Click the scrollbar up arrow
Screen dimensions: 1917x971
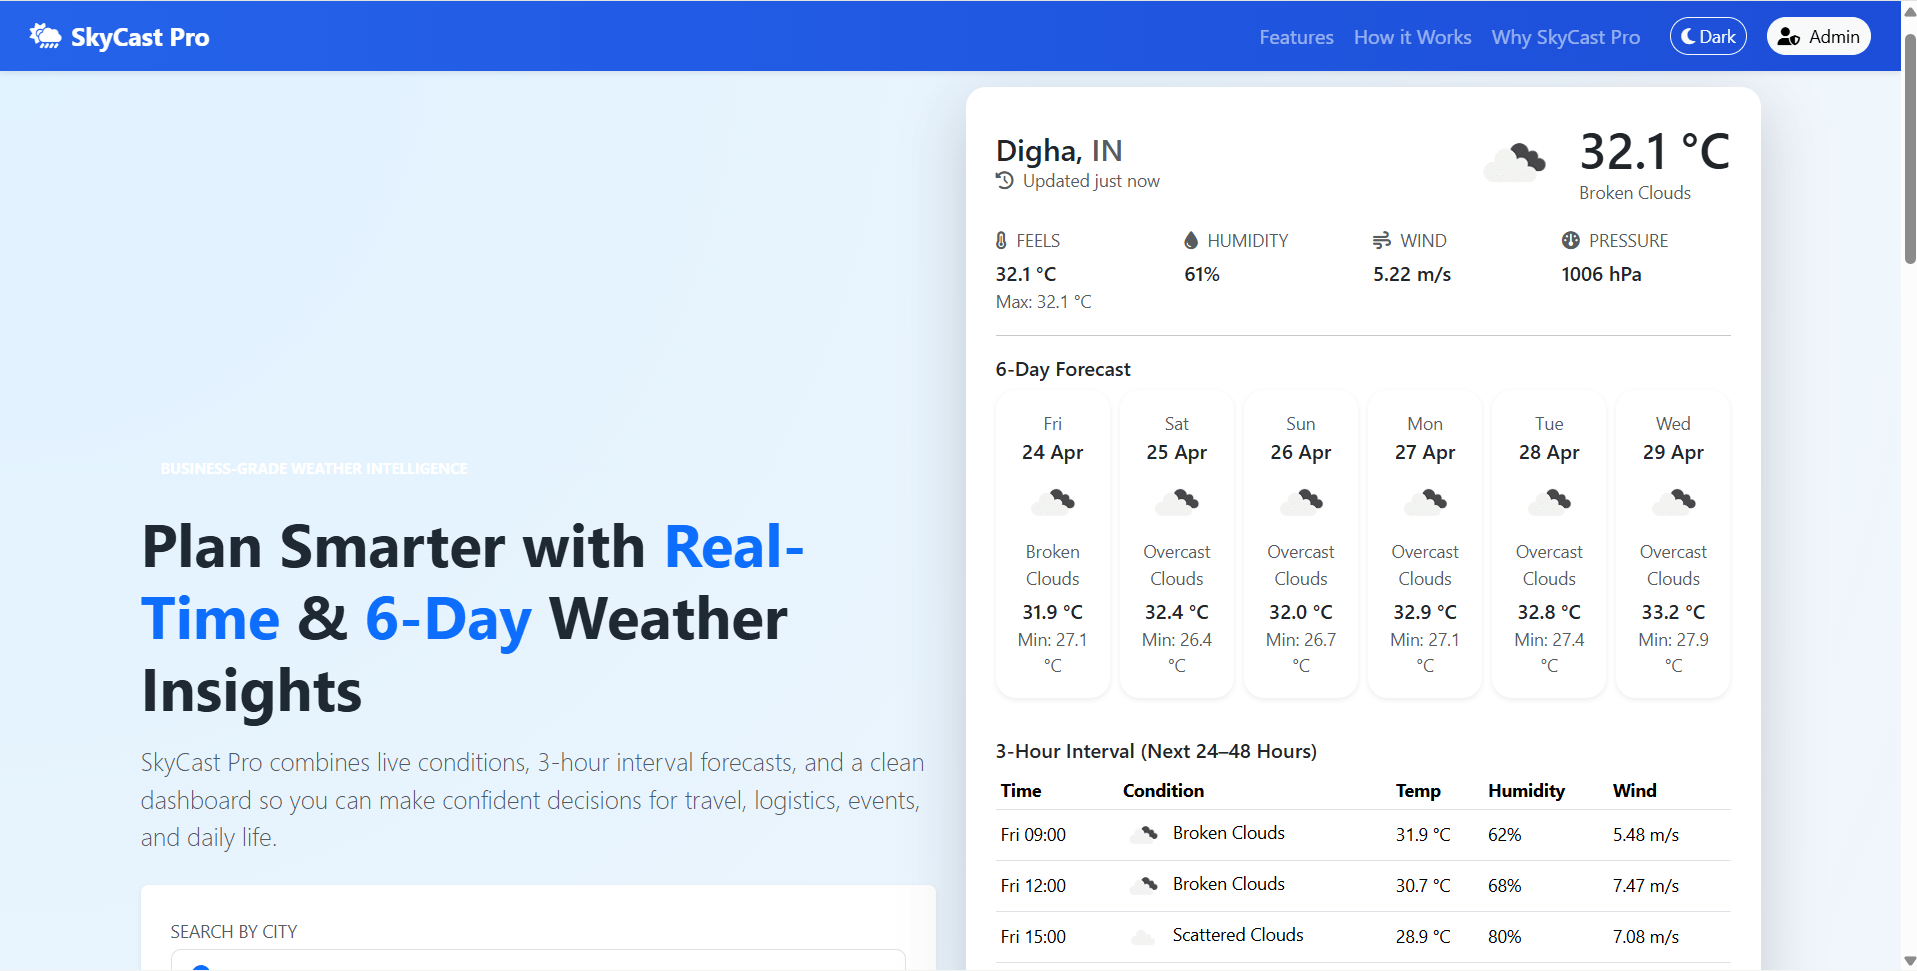[x=1909, y=10]
